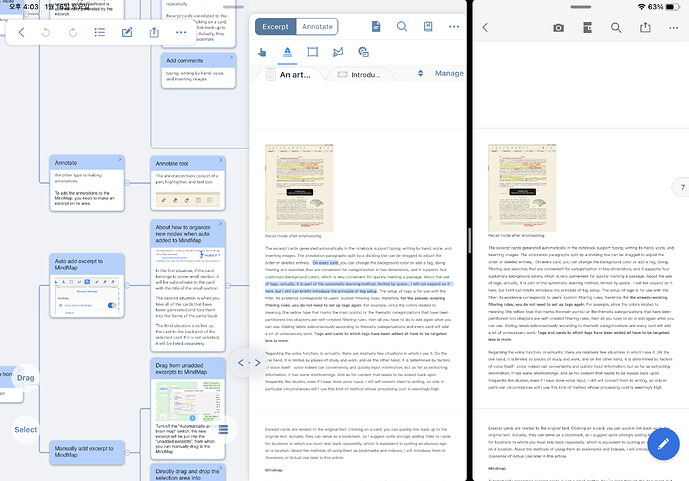The height and width of the screenshot is (481, 689).
Task: Go back in the right window
Action: tap(485, 28)
